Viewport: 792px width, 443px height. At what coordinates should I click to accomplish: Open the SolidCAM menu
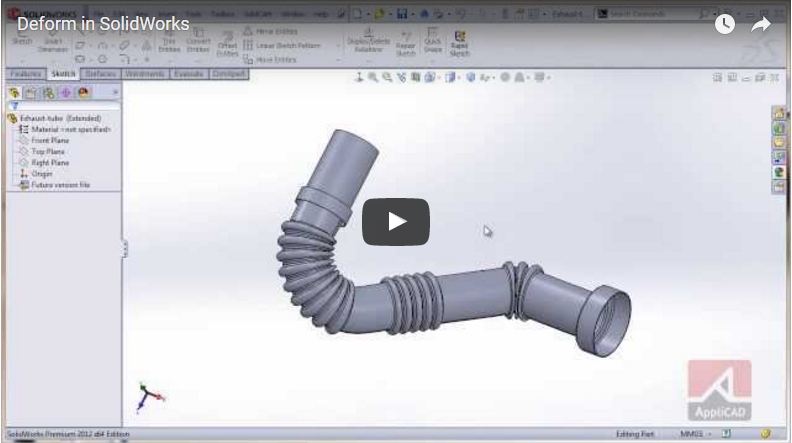click(258, 14)
